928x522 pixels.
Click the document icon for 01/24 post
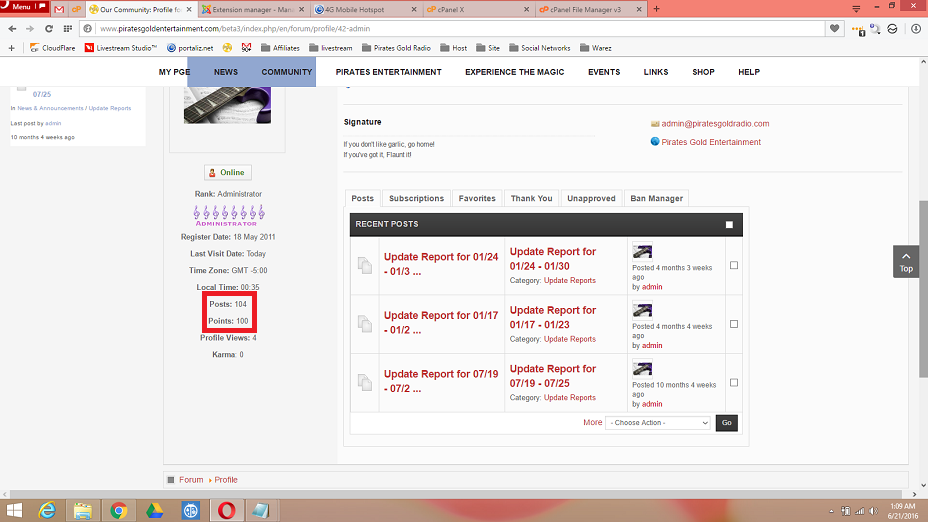pyautogui.click(x=365, y=265)
